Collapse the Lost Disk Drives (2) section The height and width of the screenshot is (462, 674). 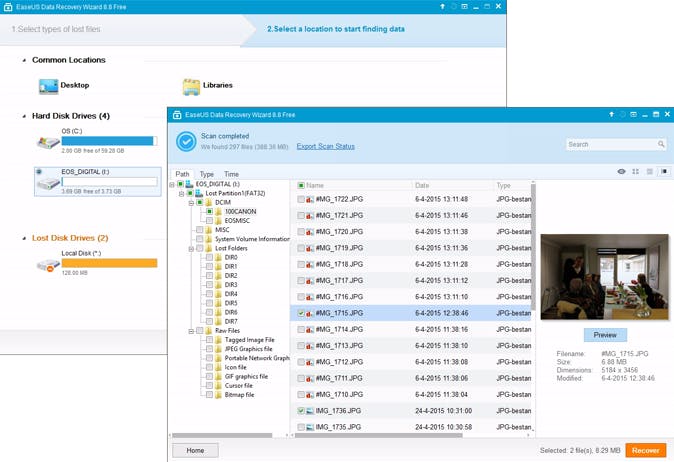[x=24, y=239]
